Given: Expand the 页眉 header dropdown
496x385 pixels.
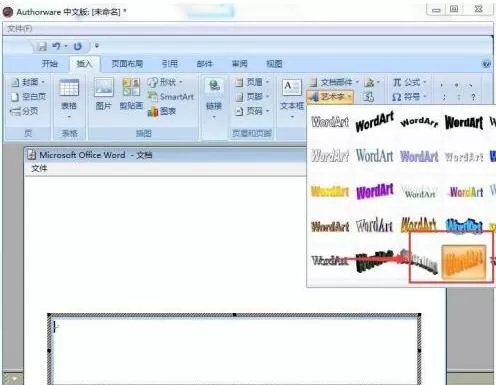Looking at the screenshot, I should (252, 82).
